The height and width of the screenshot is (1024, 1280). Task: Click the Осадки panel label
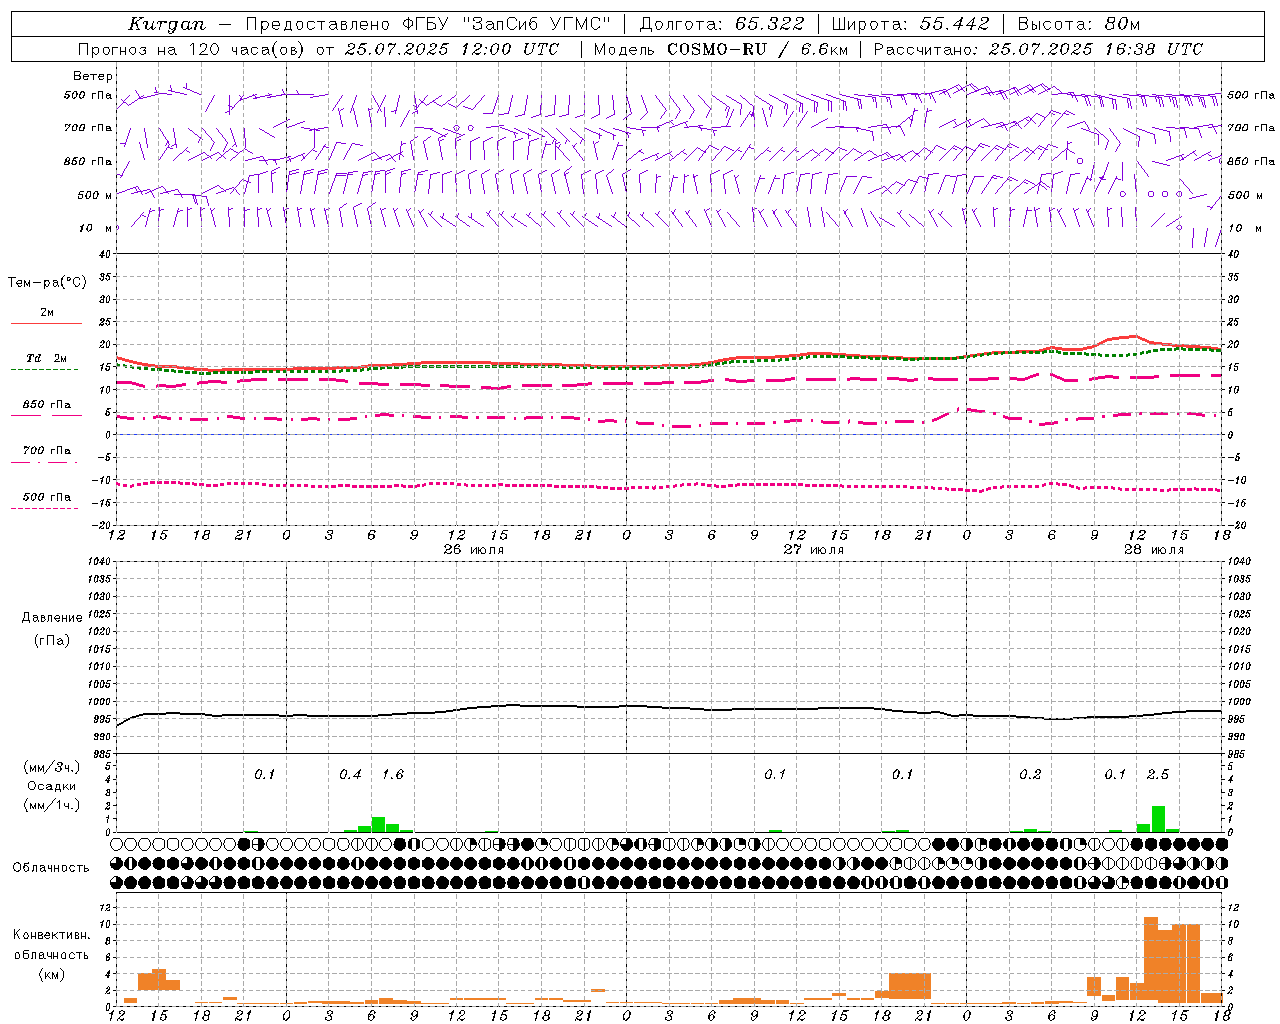51,786
